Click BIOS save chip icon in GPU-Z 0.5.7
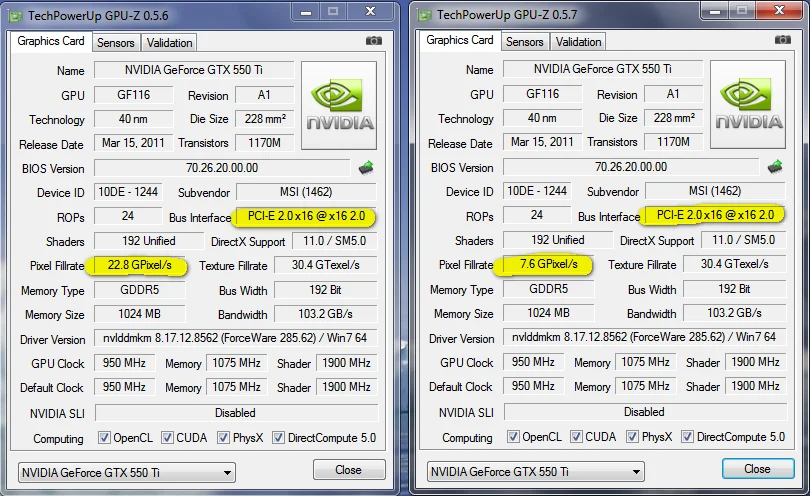 click(x=775, y=166)
